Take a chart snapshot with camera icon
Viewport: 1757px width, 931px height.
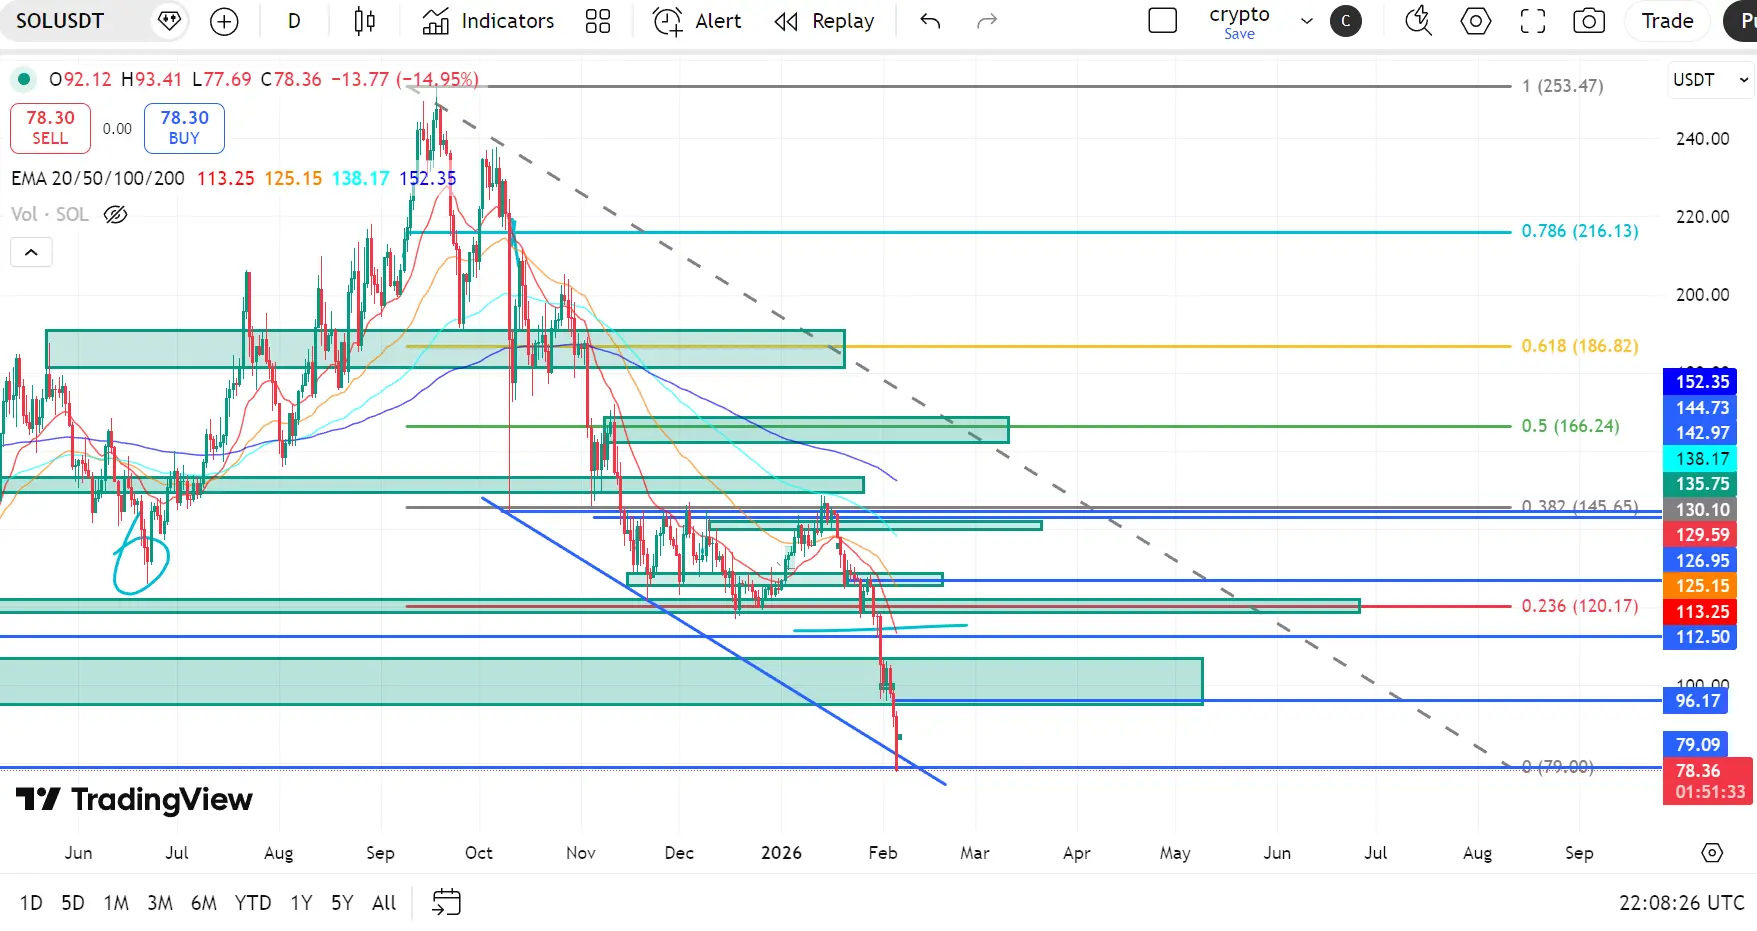1589,21
